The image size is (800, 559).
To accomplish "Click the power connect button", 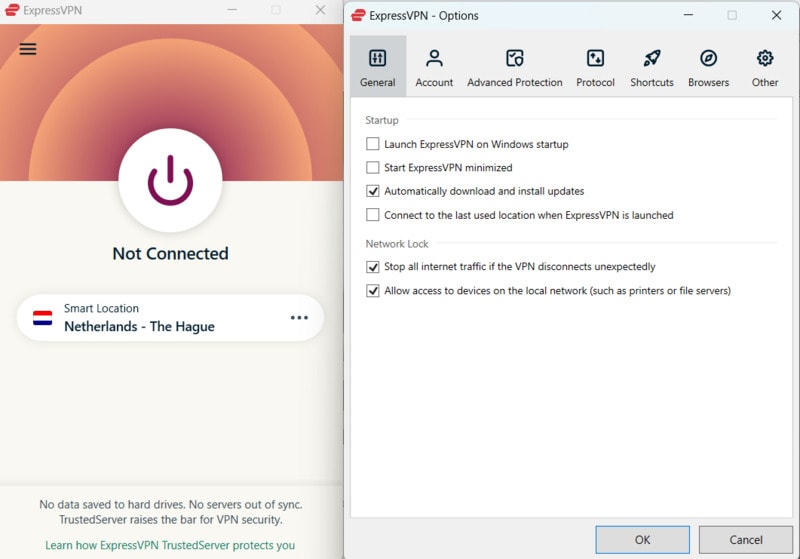I will 170,180.
